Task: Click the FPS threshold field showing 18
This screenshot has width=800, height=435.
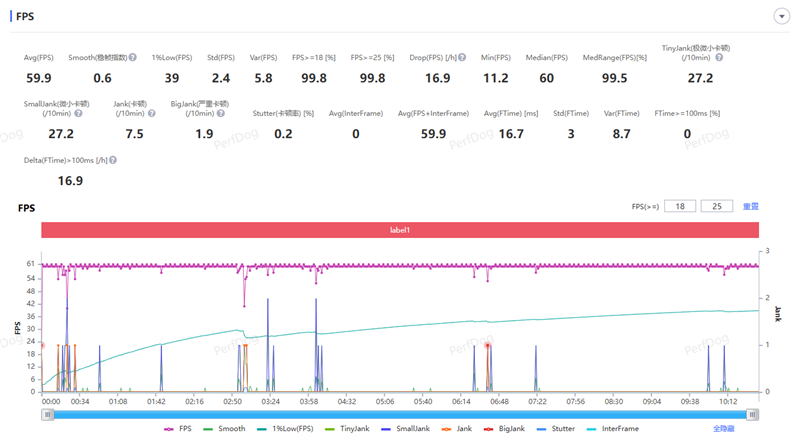Action: (x=679, y=206)
